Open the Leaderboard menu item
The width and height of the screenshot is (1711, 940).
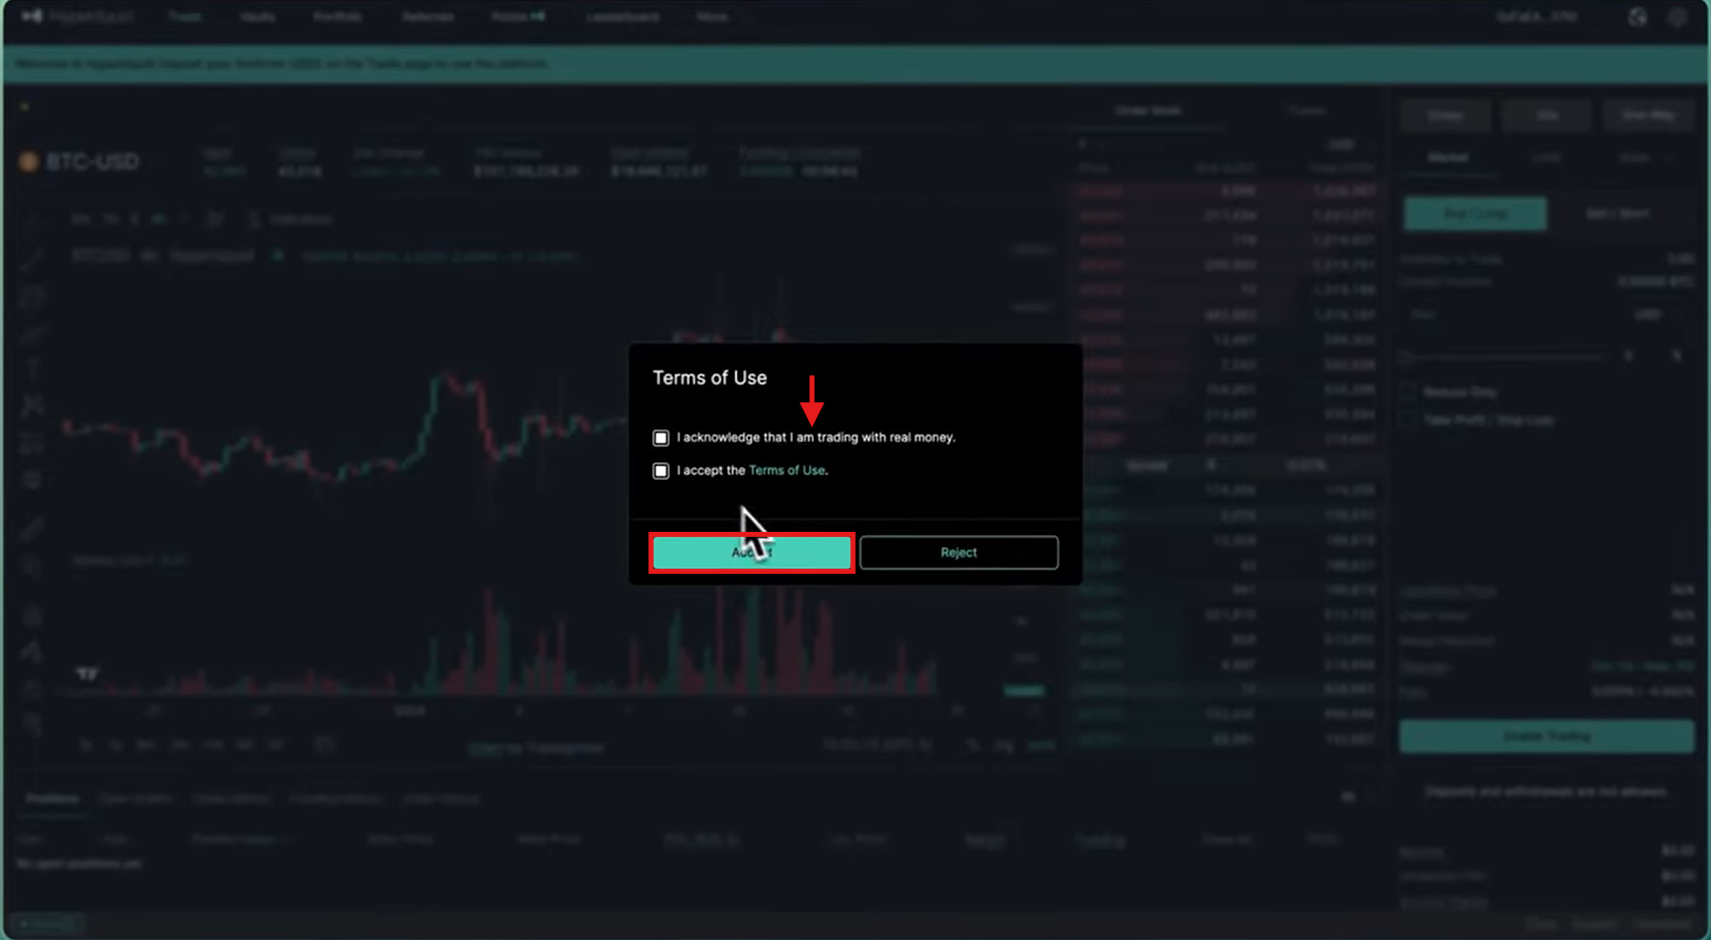coord(622,16)
